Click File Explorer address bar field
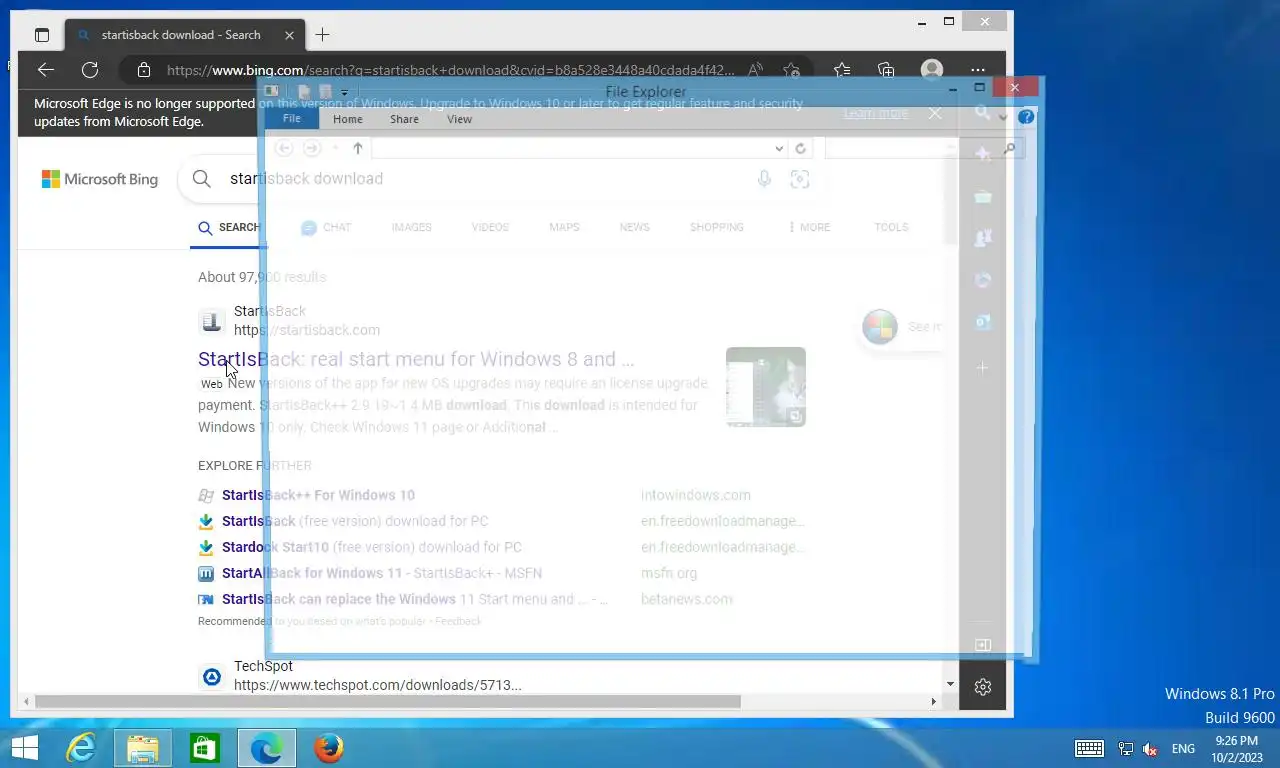 point(571,148)
